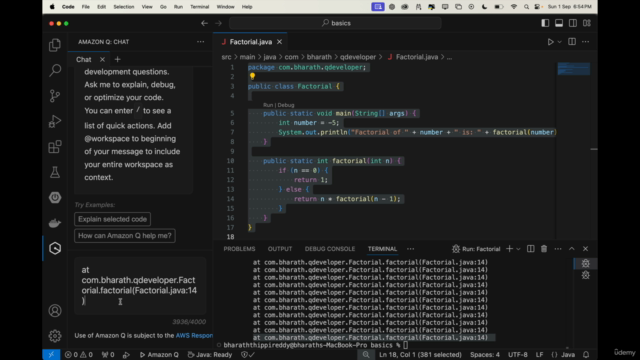Switch to the DEBUG CONSOLE panel tab
This screenshot has width=640, height=360.
330,249
